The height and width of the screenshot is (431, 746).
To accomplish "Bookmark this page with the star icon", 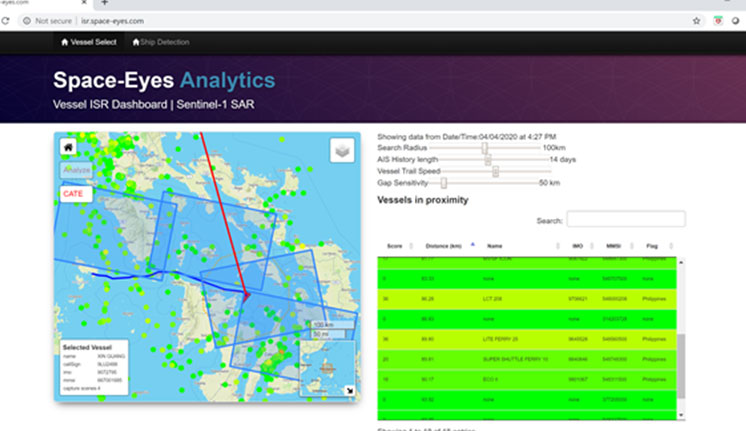I will (696, 20).
